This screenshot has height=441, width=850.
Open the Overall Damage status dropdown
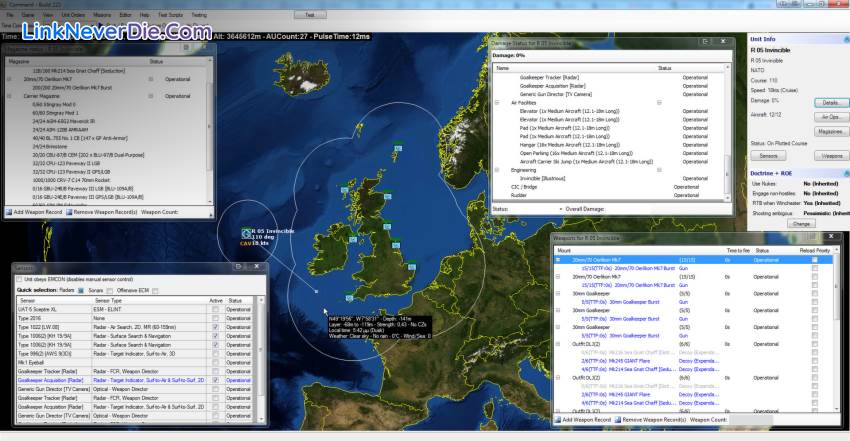pyautogui.click(x=561, y=209)
